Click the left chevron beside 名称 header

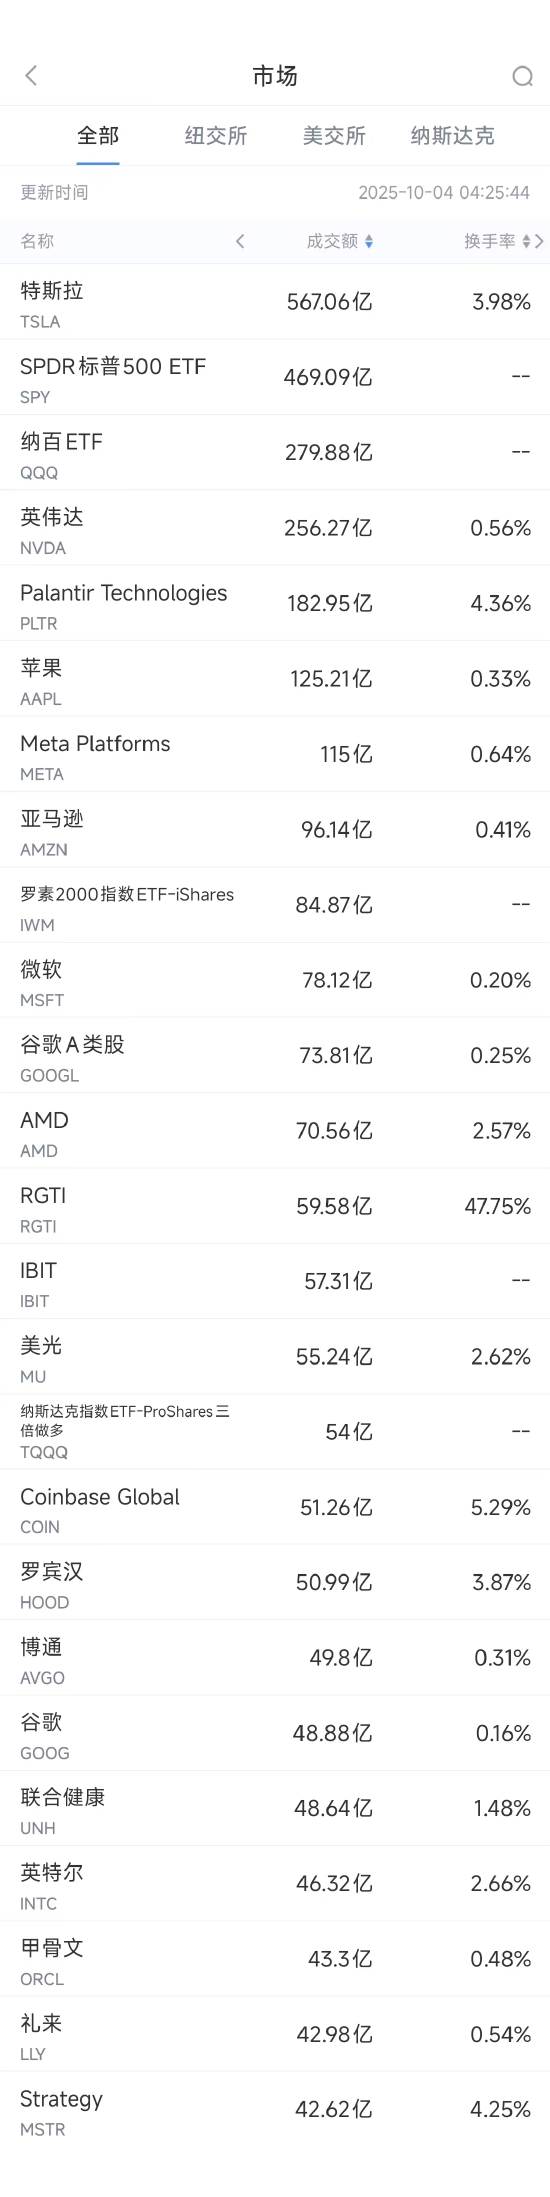pos(240,241)
